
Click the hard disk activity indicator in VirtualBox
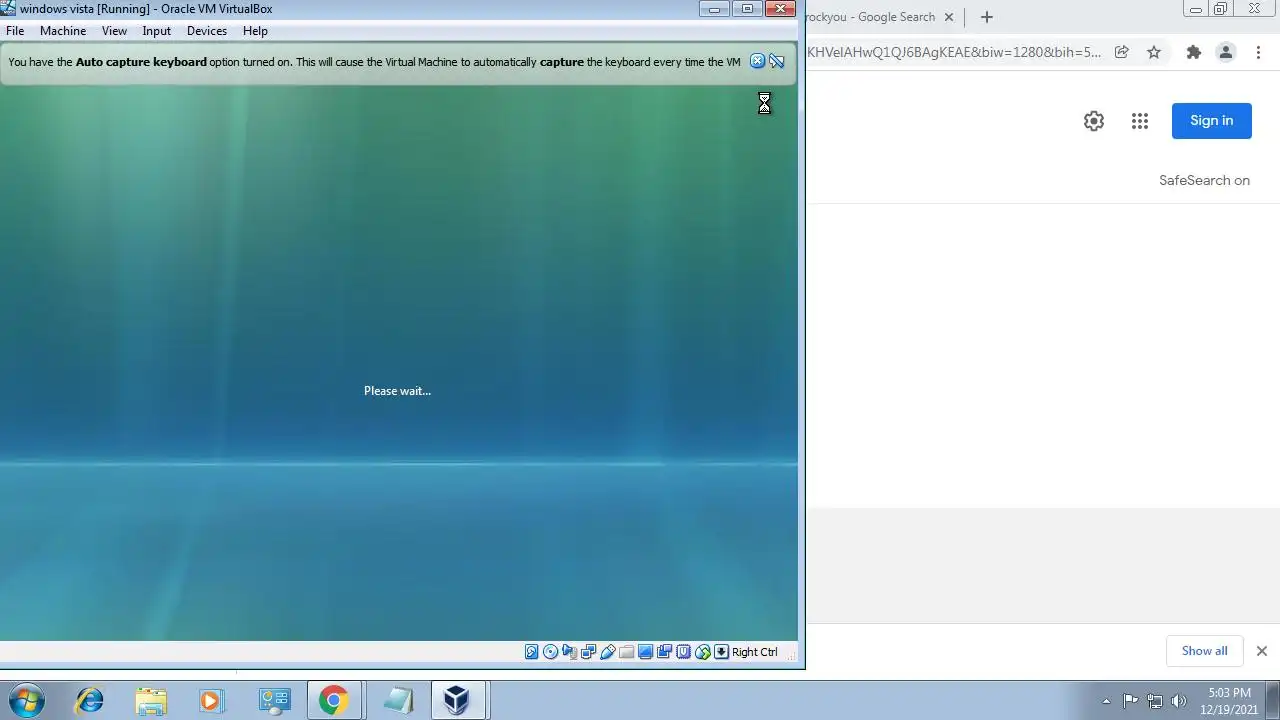click(x=532, y=652)
